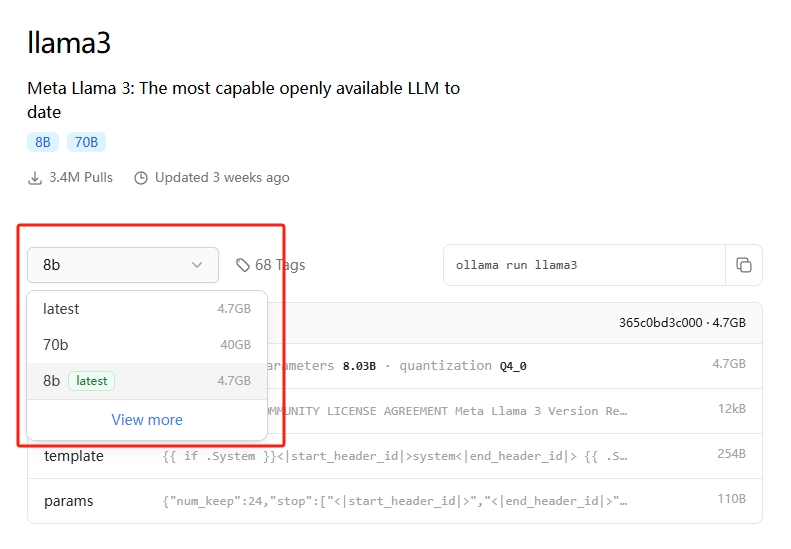Select the latest 4.7GB option
The width and height of the screenshot is (791, 549).
146,309
